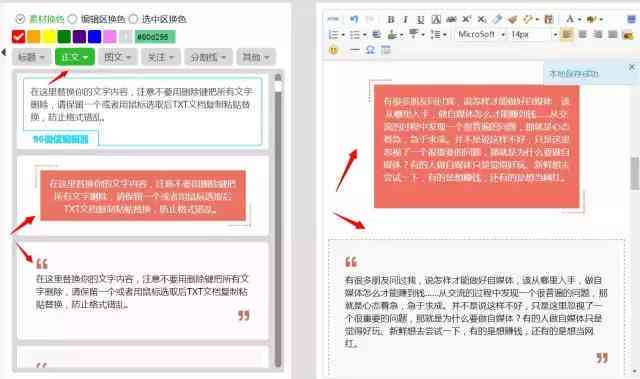The width and height of the screenshot is (640, 379).
Task: Click the line height icon
Action: [436, 35]
